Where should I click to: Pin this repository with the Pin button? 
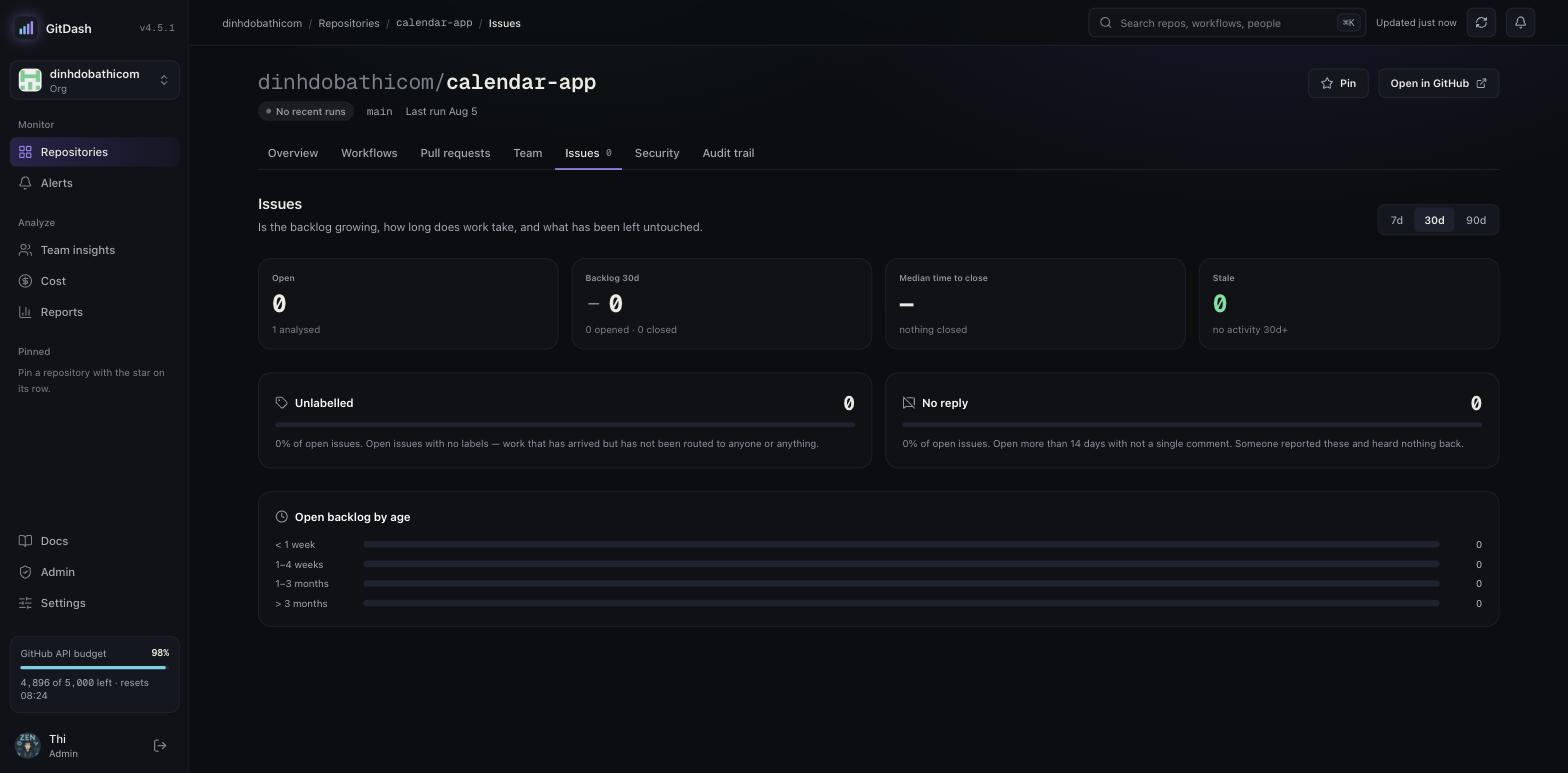(1338, 83)
